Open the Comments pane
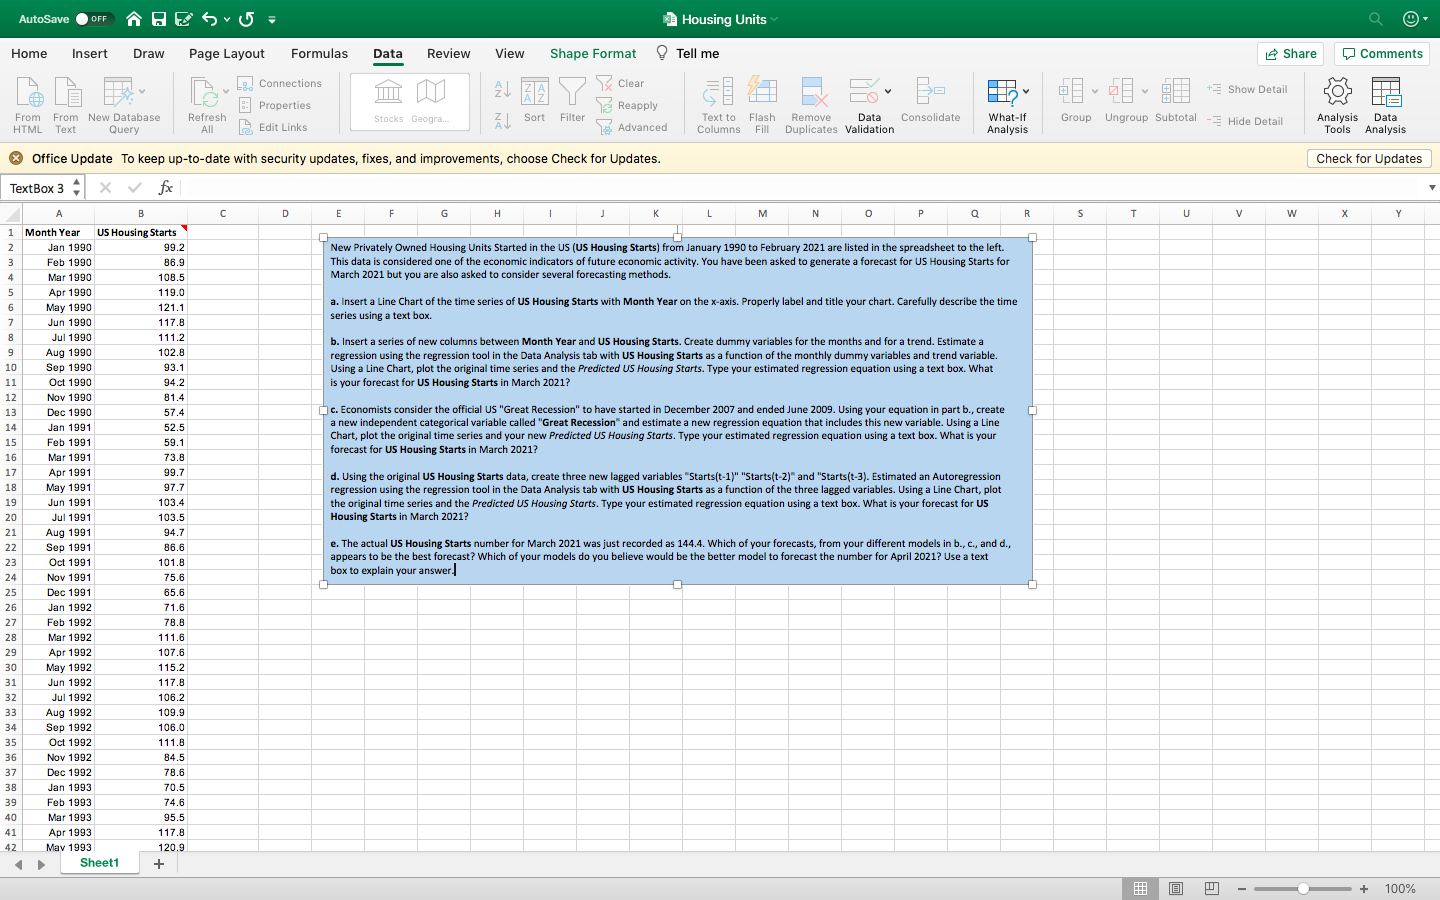The image size is (1440, 900). (1382, 54)
